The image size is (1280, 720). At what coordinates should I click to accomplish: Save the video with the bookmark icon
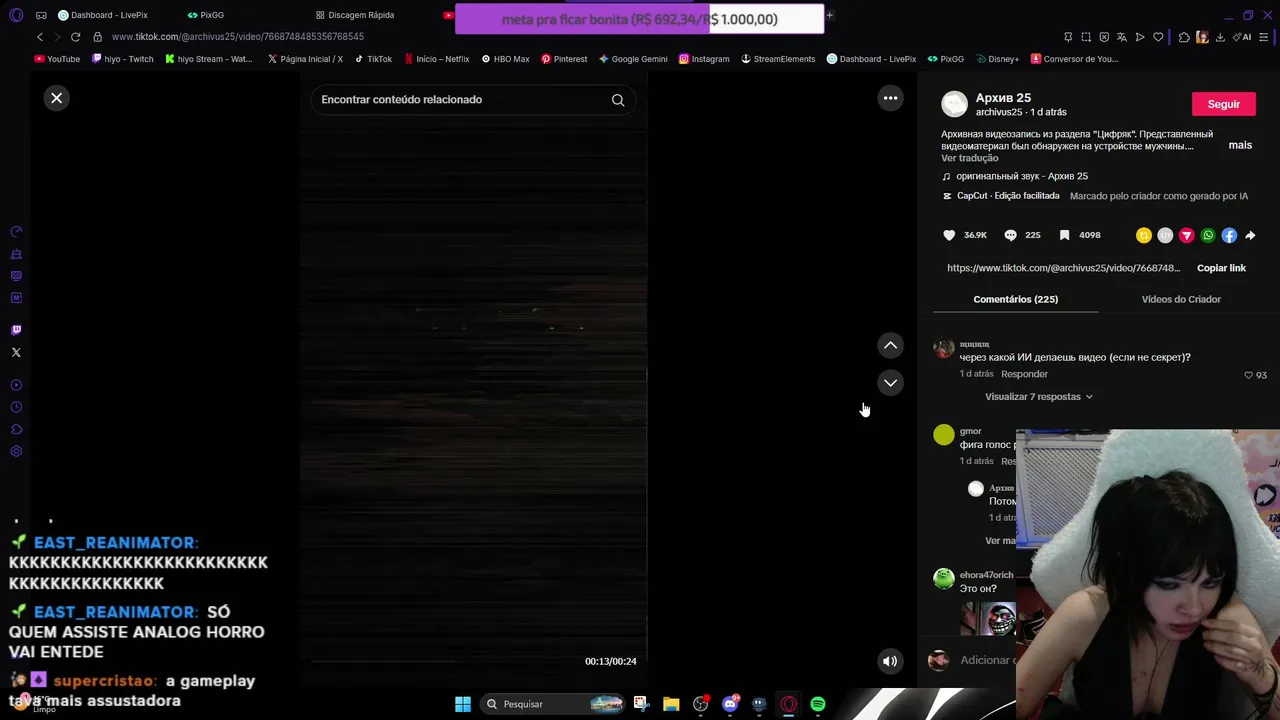pyautogui.click(x=1064, y=235)
